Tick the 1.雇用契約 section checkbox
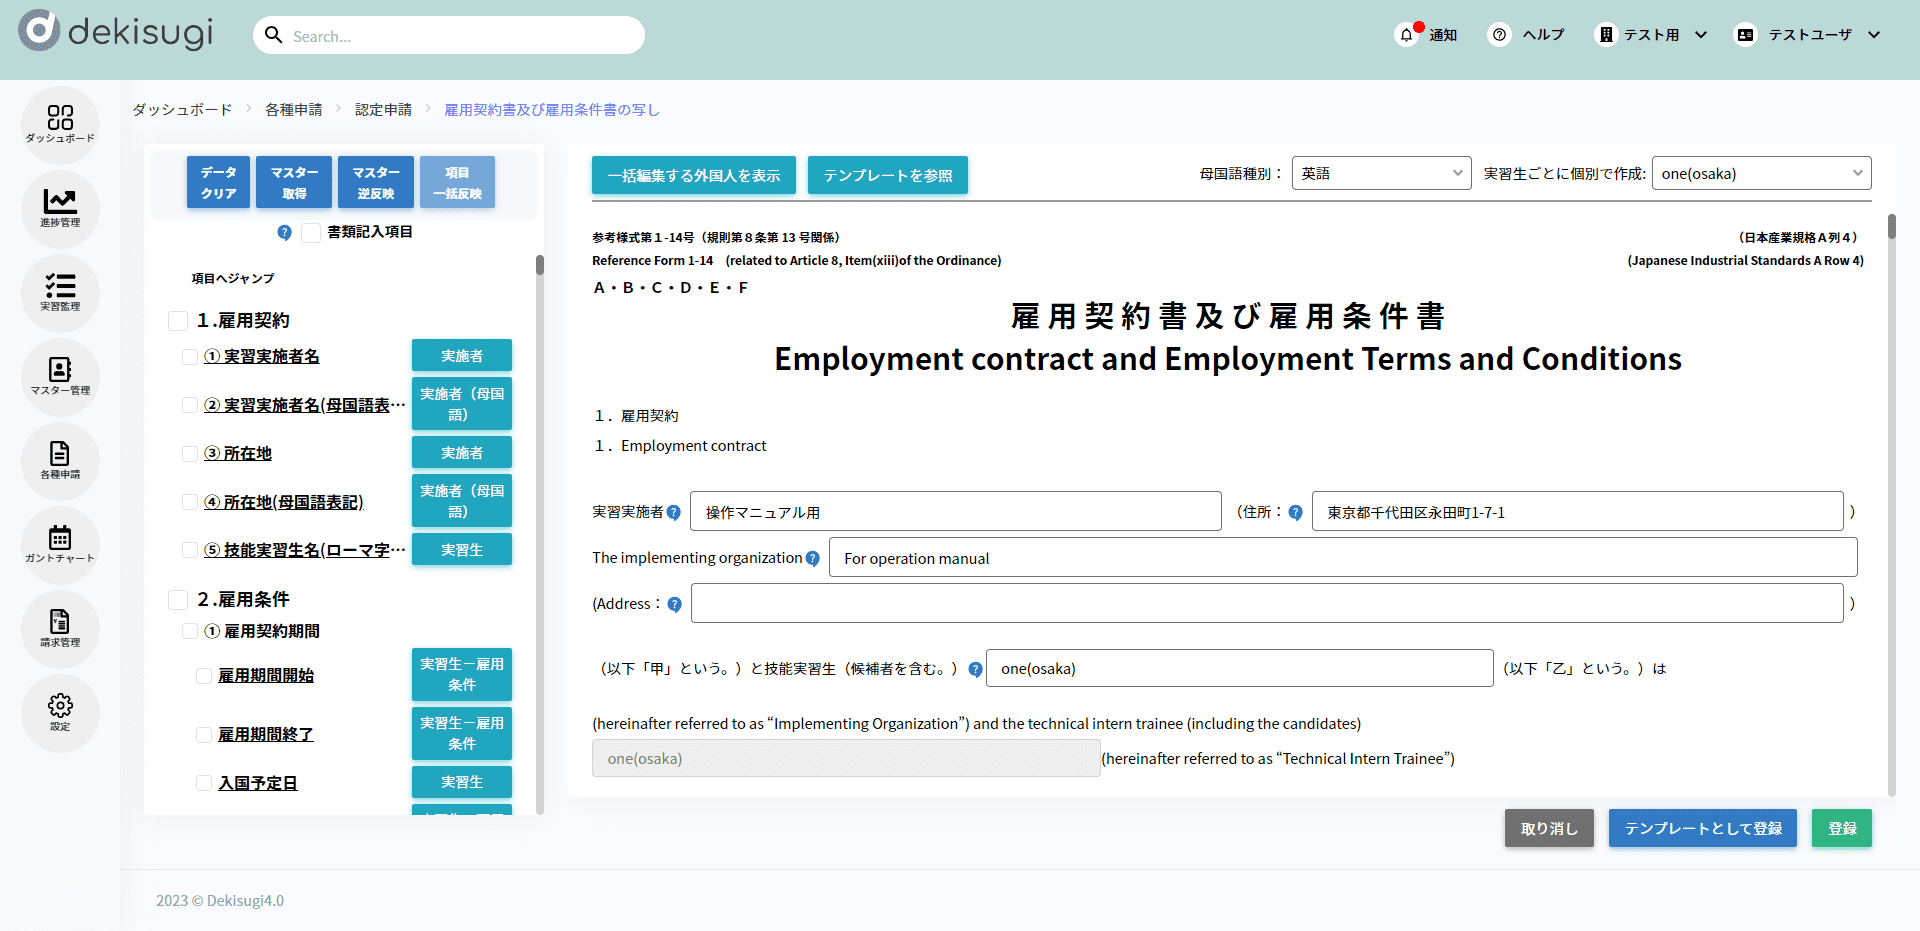 tap(178, 321)
